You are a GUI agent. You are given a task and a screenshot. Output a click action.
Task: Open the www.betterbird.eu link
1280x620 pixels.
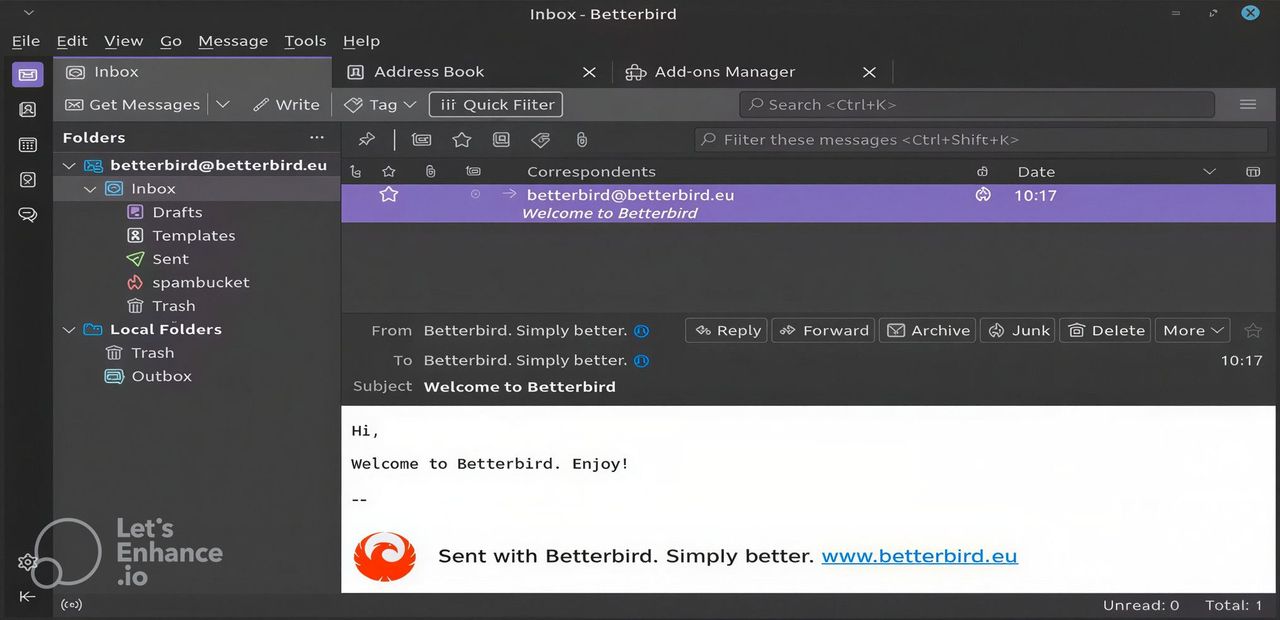[919, 556]
